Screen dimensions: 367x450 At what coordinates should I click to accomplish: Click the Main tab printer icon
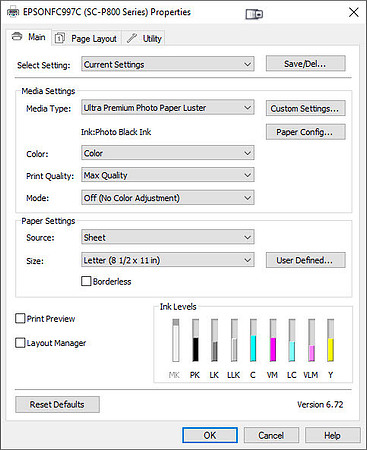point(17,36)
